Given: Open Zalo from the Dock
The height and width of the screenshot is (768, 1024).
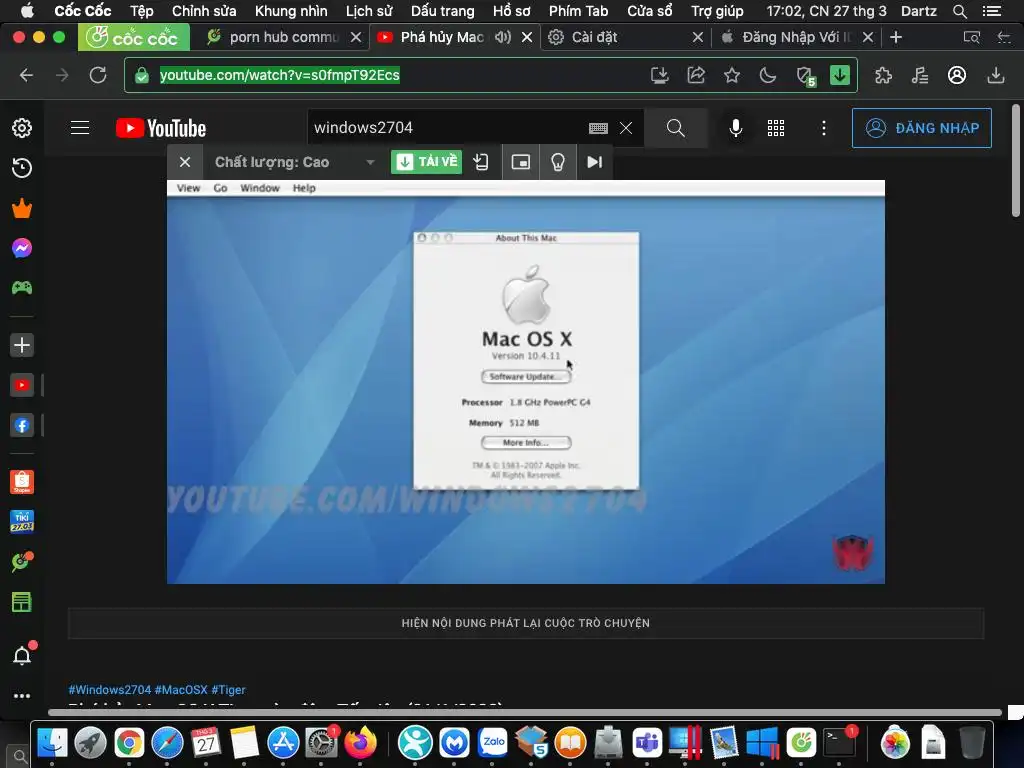Looking at the screenshot, I should click(493, 743).
